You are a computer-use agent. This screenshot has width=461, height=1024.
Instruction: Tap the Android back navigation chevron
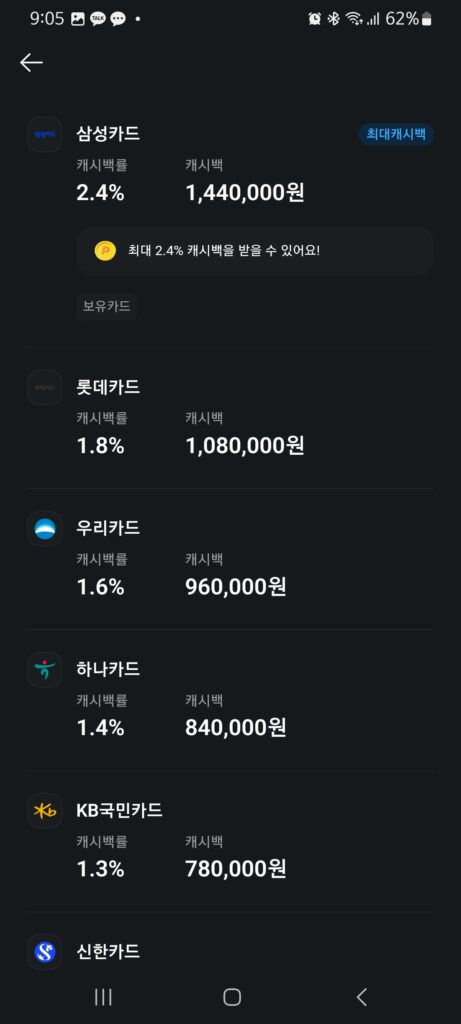(362, 997)
